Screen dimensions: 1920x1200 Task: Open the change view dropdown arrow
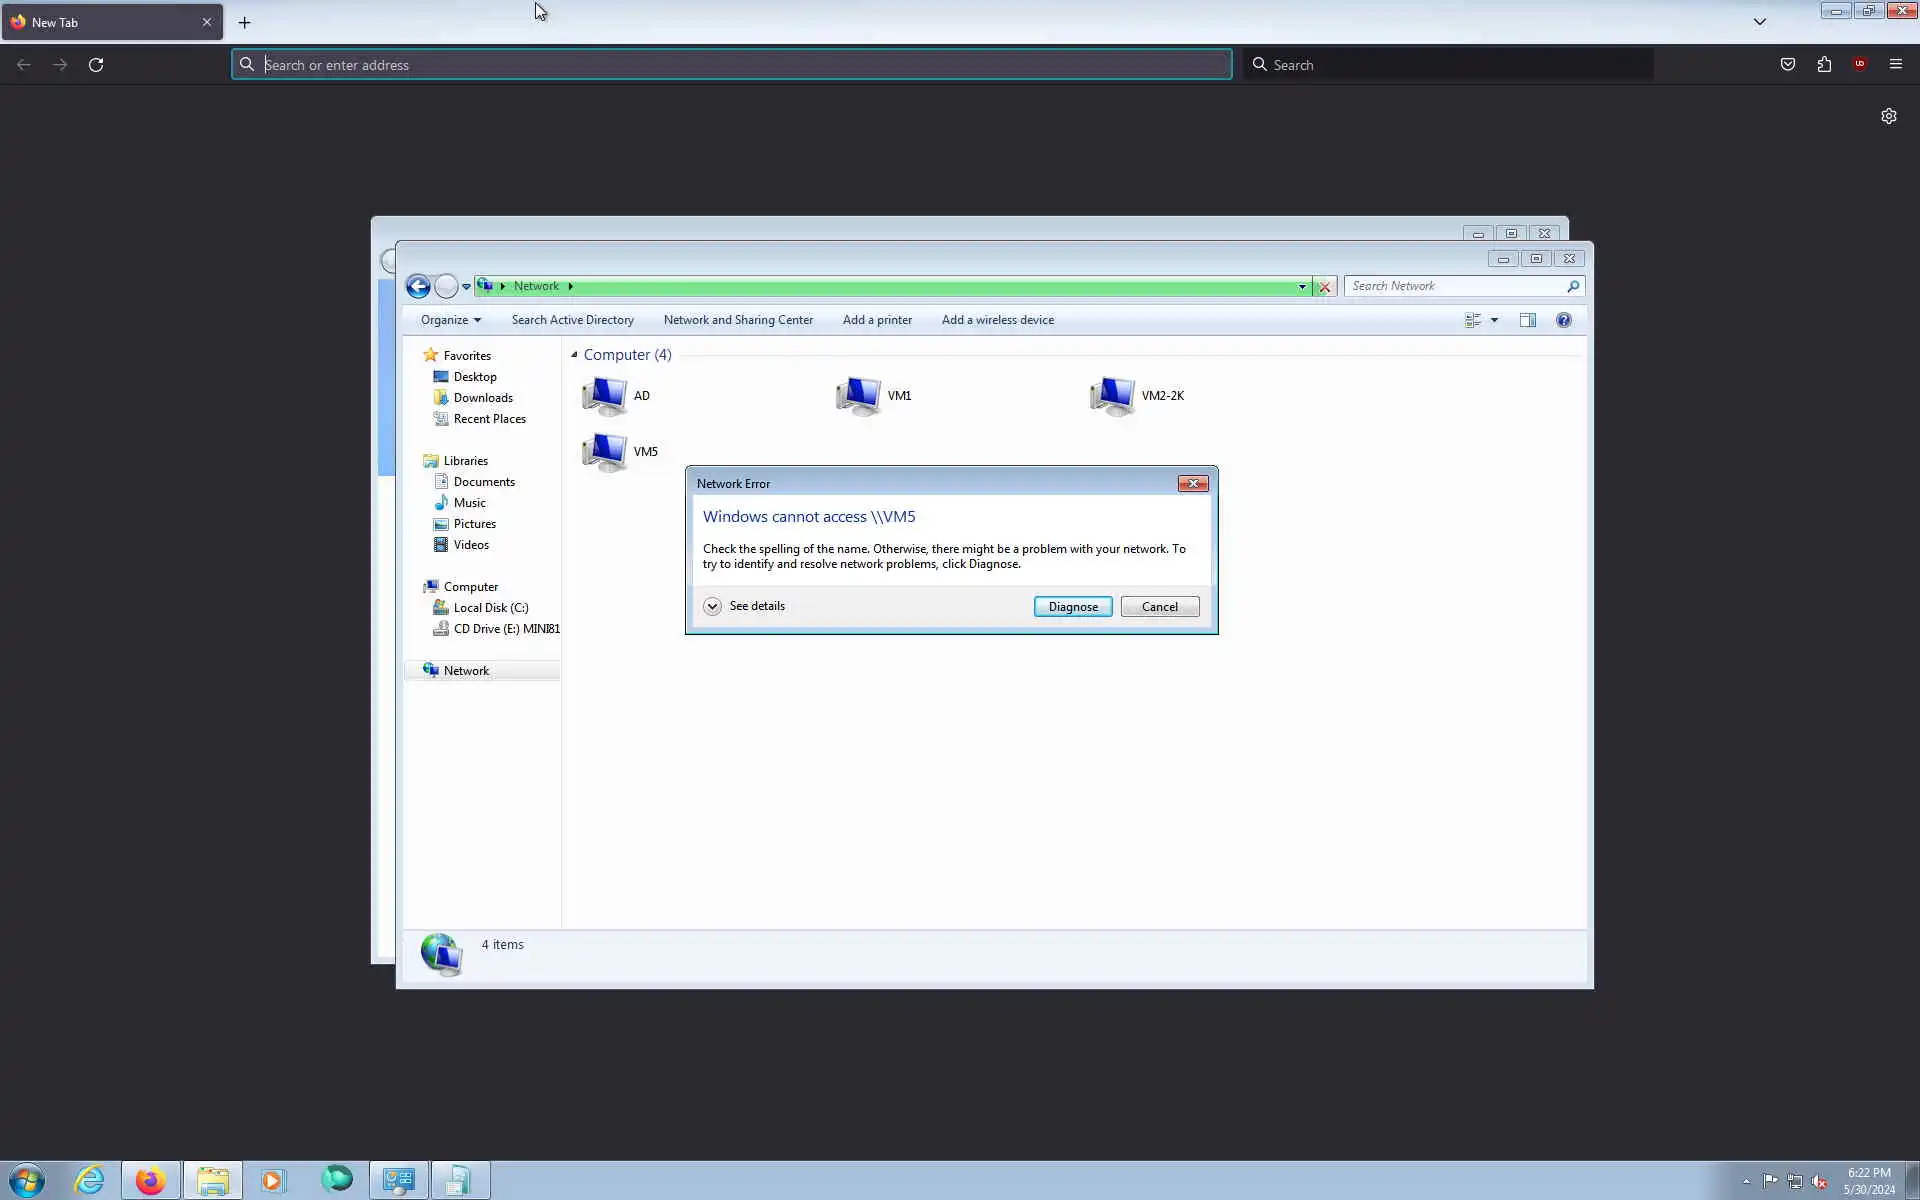[1494, 320]
